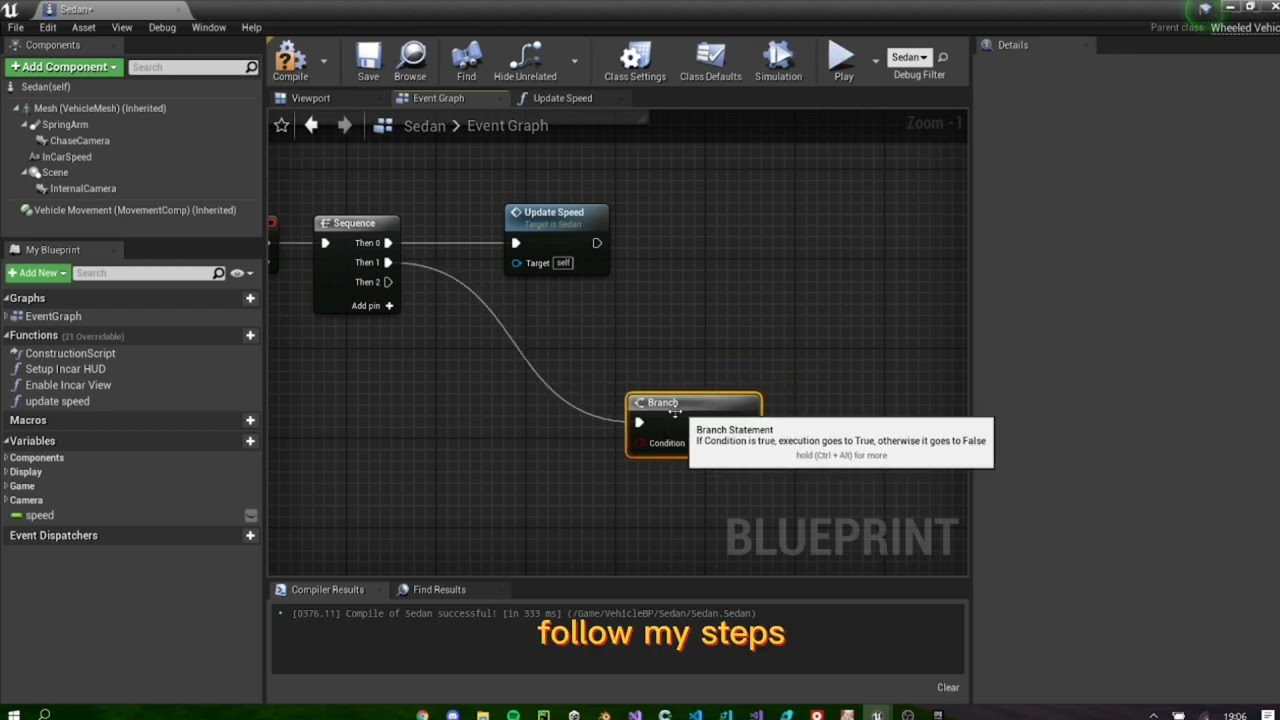Select the speed variable

click(x=40, y=516)
